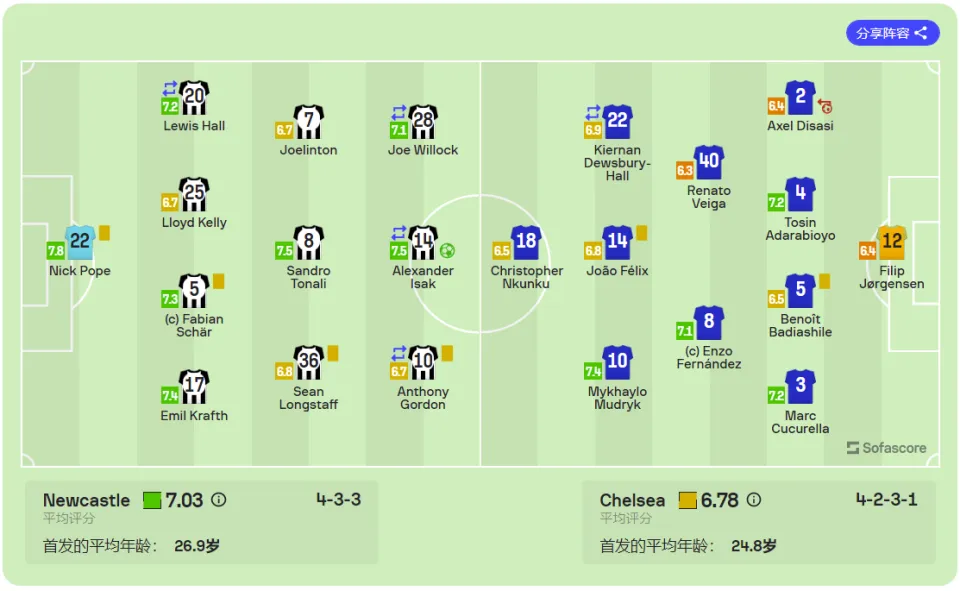Click Axel Disasi's substitution-off icon
The image size is (960, 591).
825,107
